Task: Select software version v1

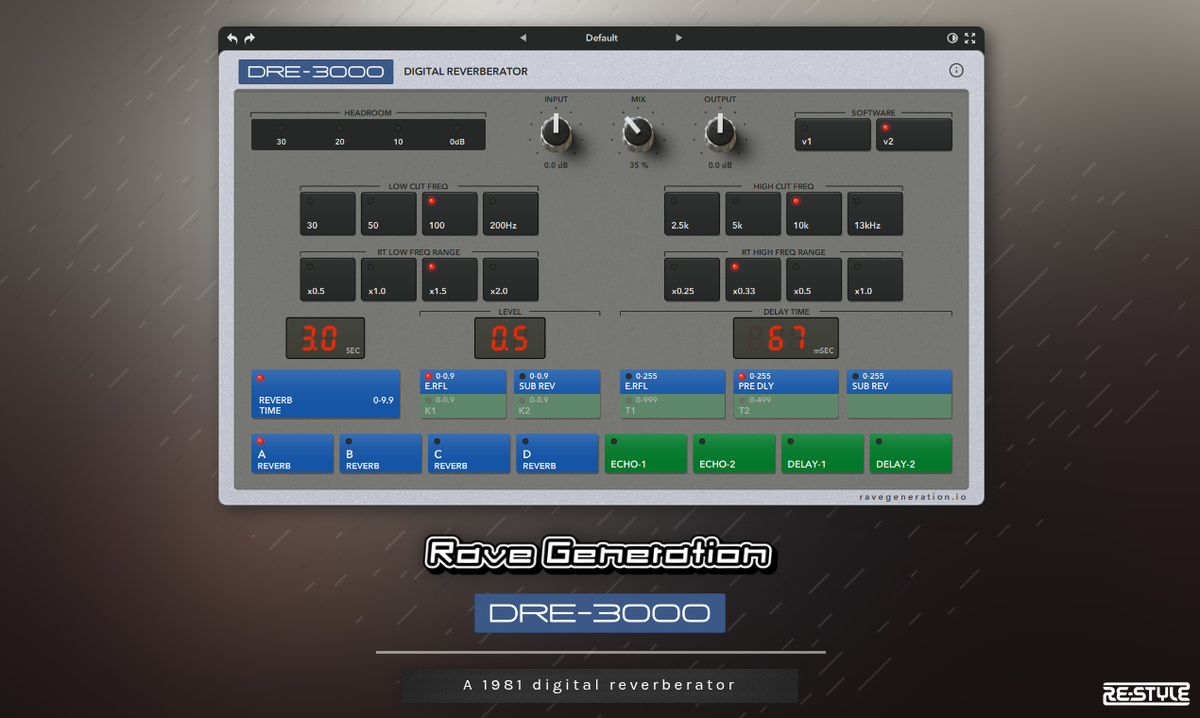Action: (833, 135)
